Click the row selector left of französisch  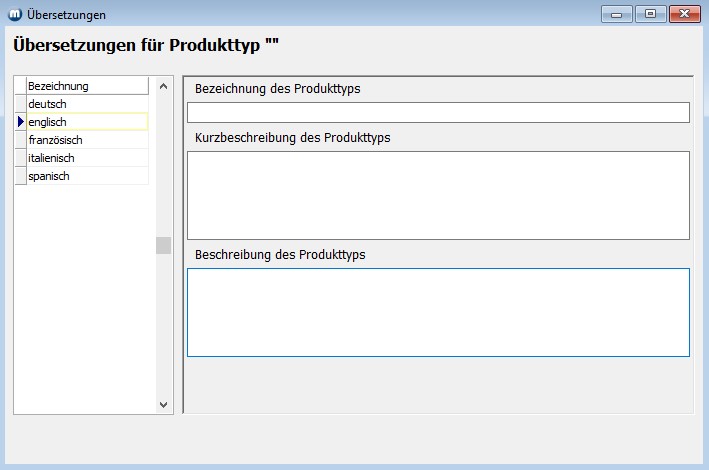coord(20,140)
